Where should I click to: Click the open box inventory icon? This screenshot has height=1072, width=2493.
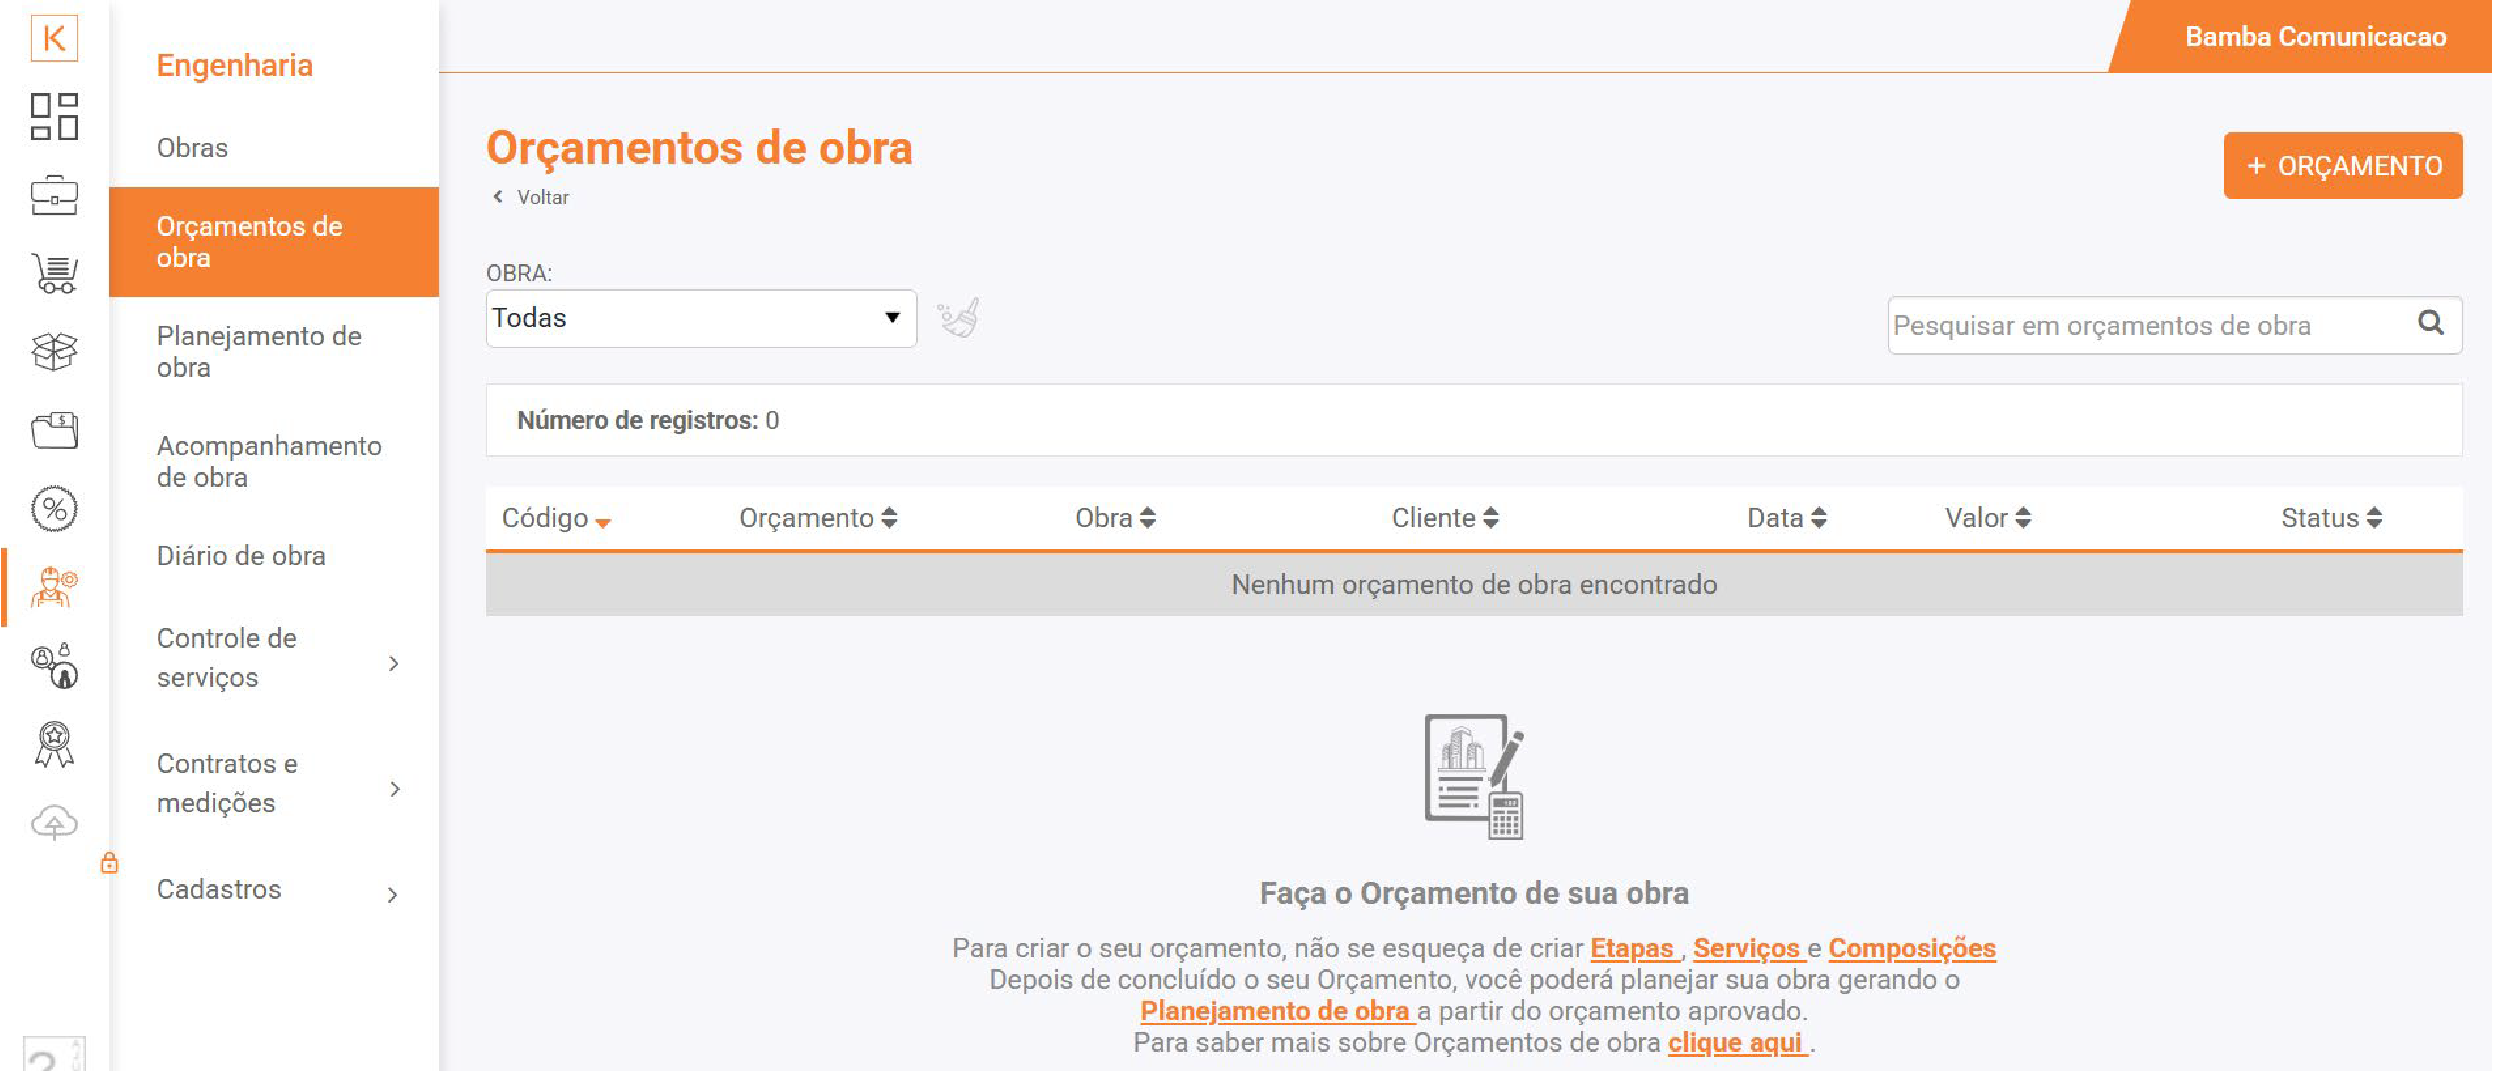pos(54,351)
